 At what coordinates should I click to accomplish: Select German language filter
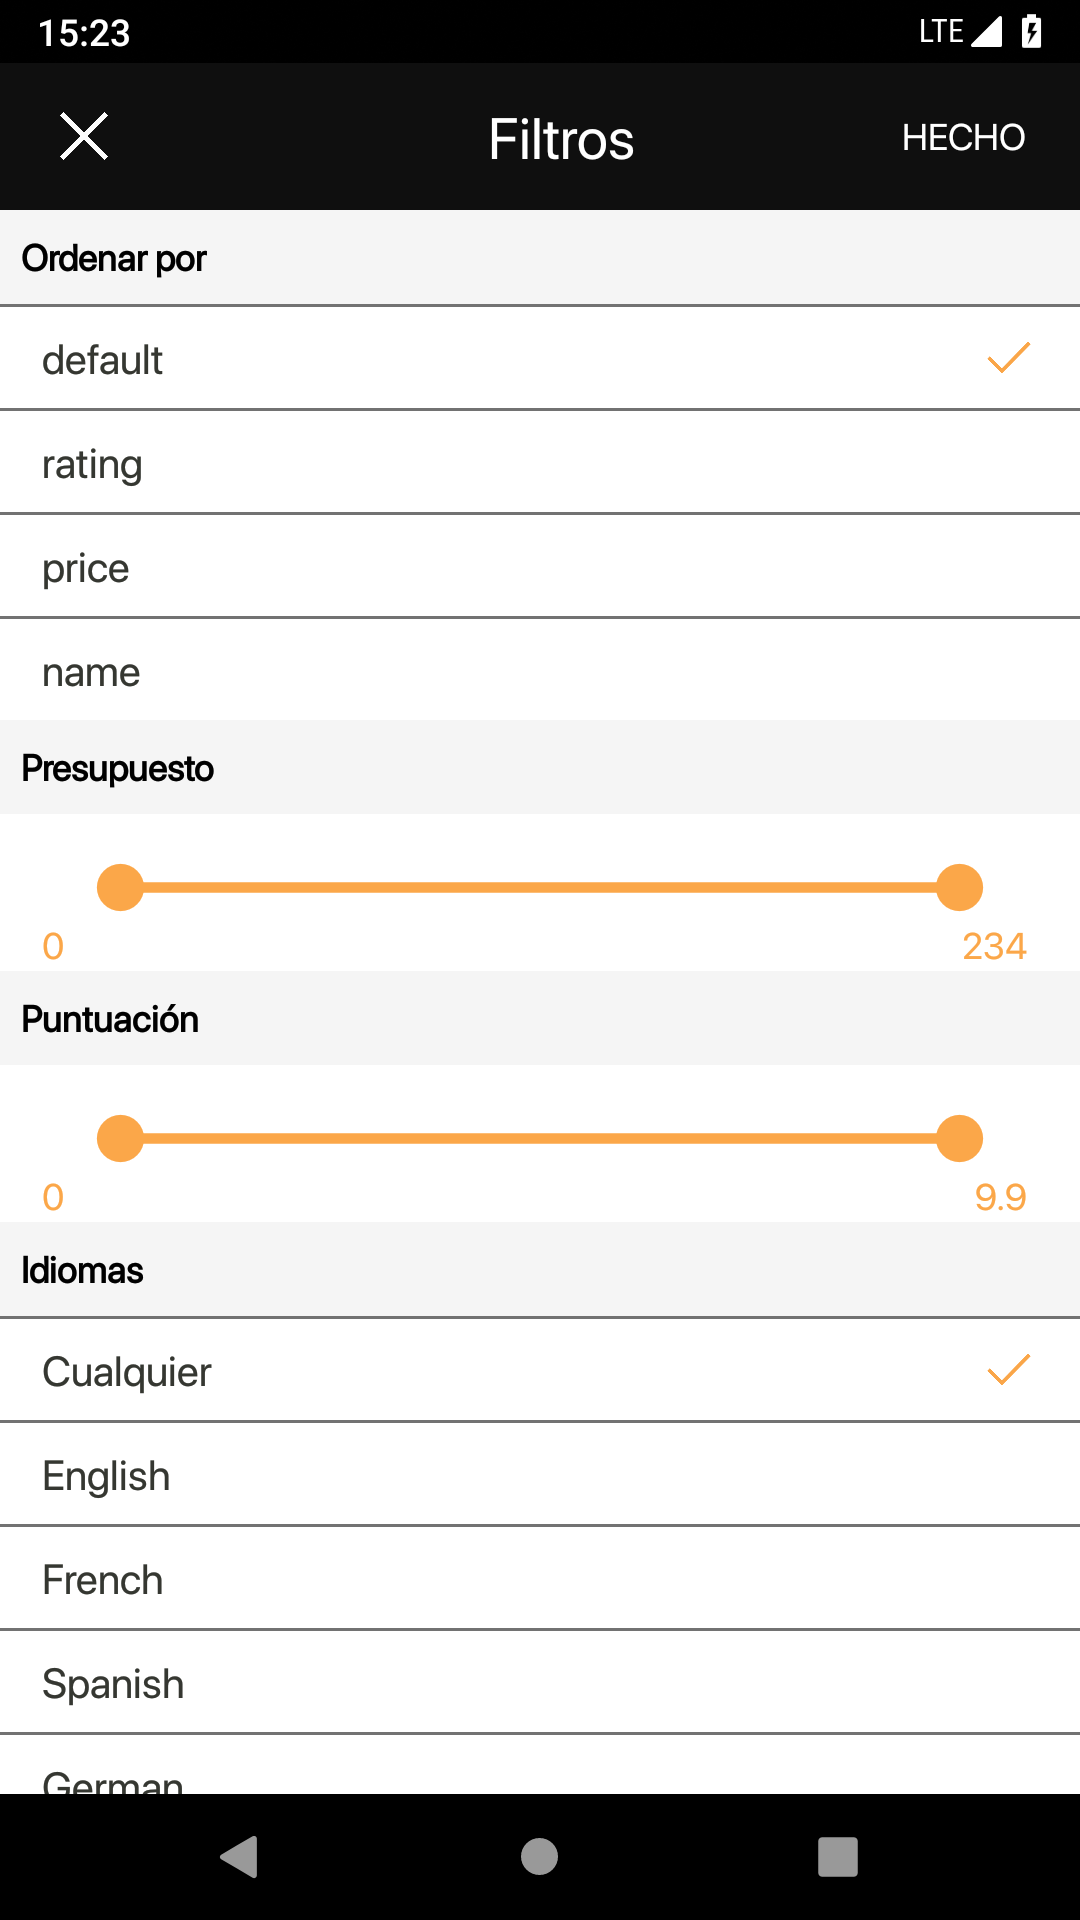pos(540,1765)
